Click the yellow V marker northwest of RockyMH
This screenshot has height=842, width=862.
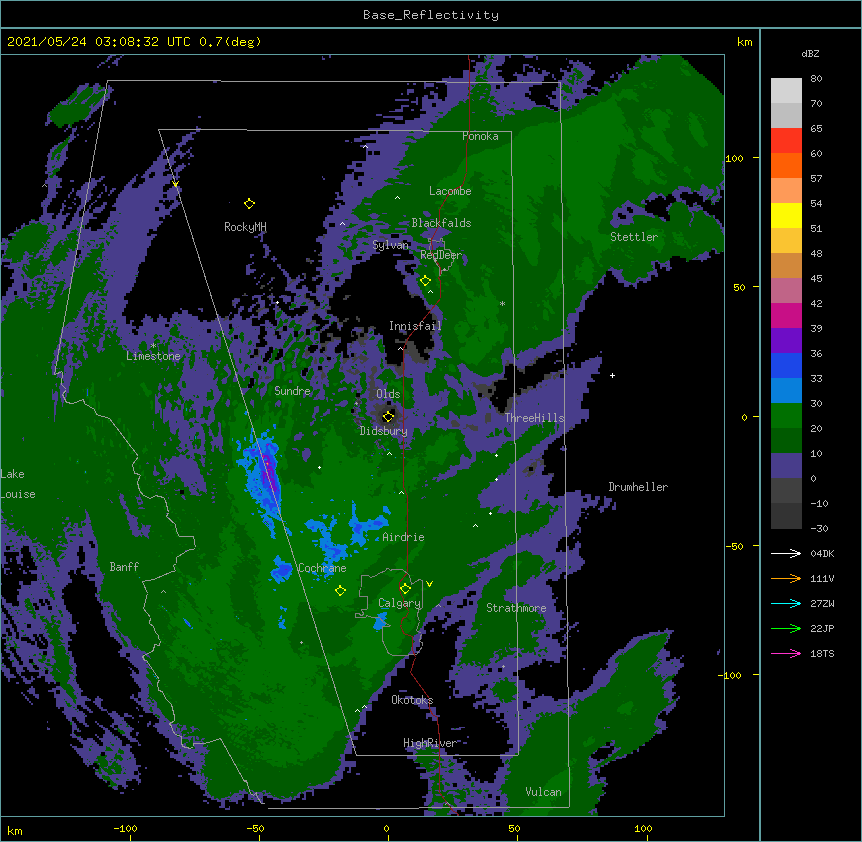pyautogui.click(x=175, y=184)
